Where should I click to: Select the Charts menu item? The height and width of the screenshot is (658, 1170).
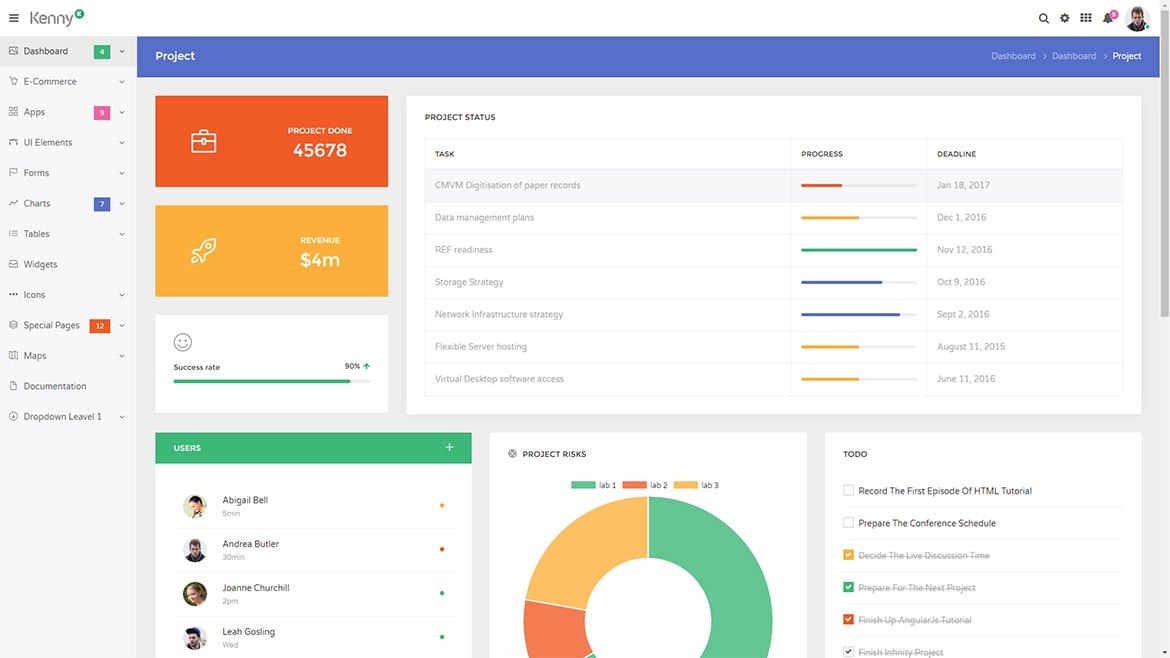[x=68, y=203]
